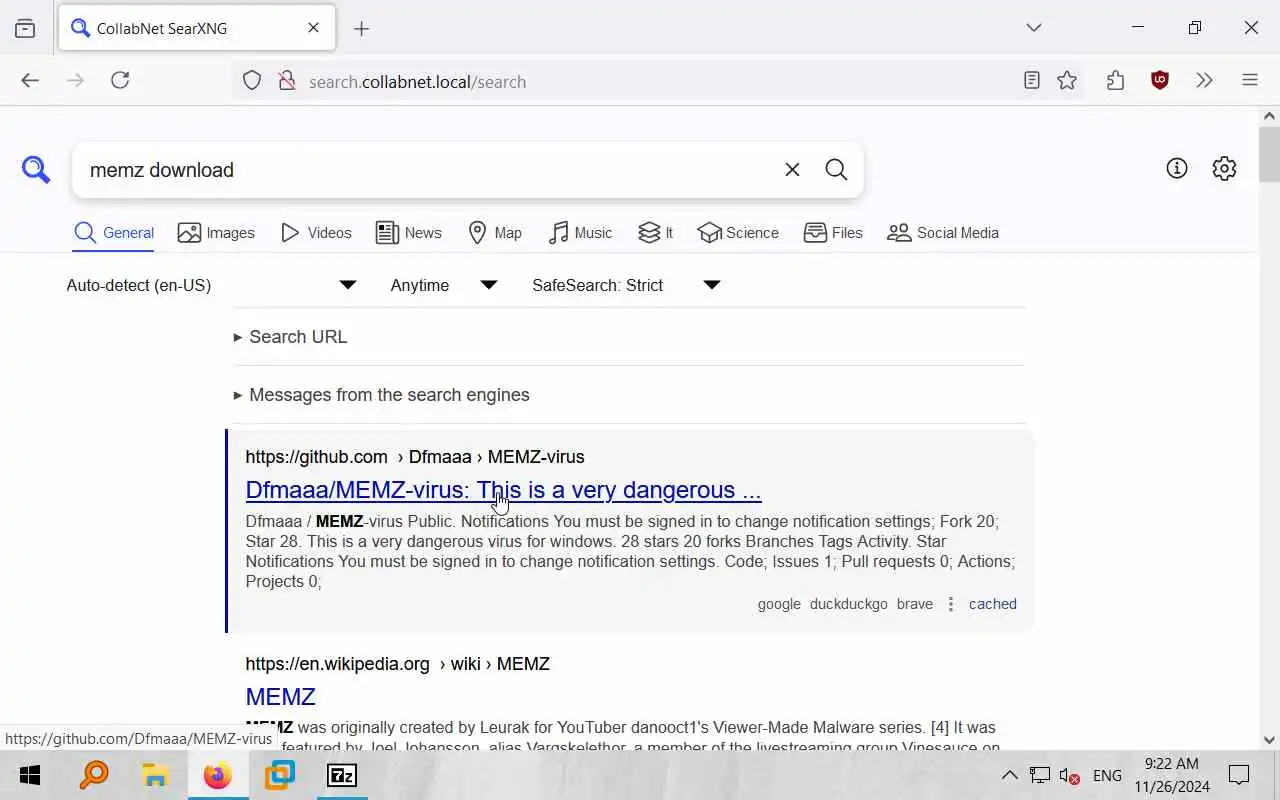Show more toolbar tools chevrons
The image size is (1280, 800).
click(x=1204, y=81)
